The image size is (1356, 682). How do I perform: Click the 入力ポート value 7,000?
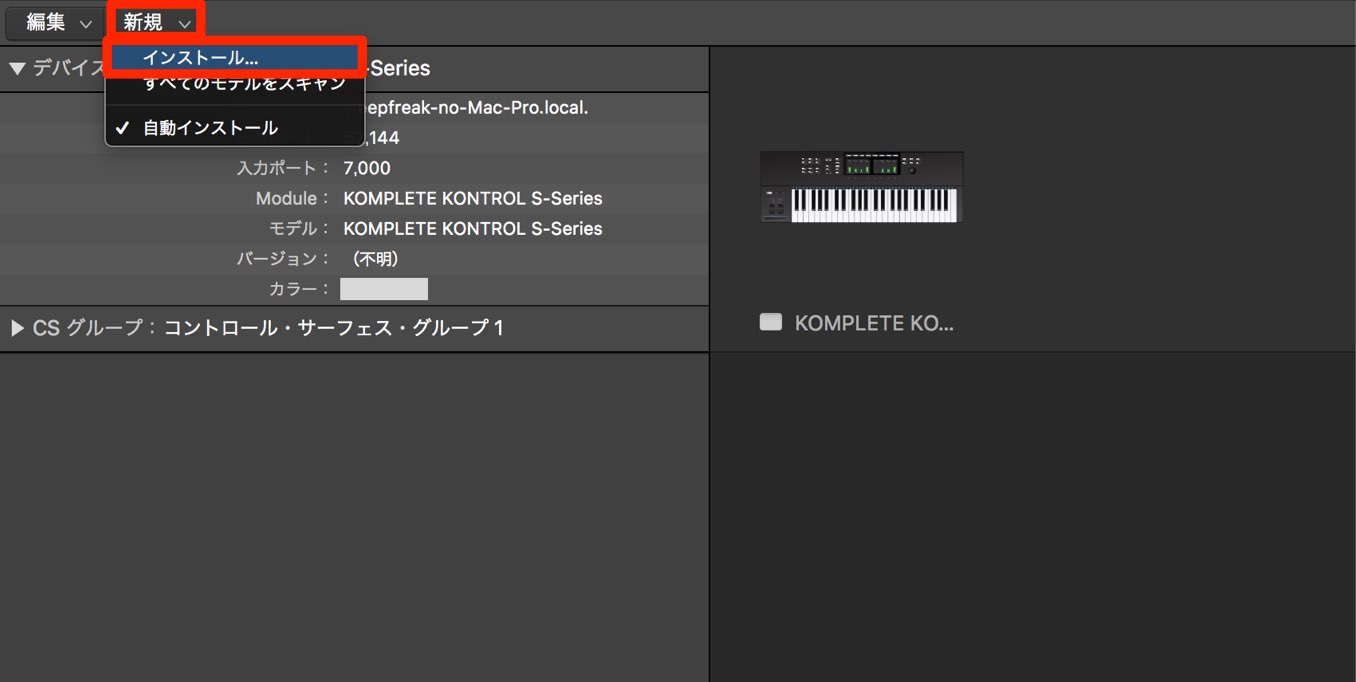[367, 168]
